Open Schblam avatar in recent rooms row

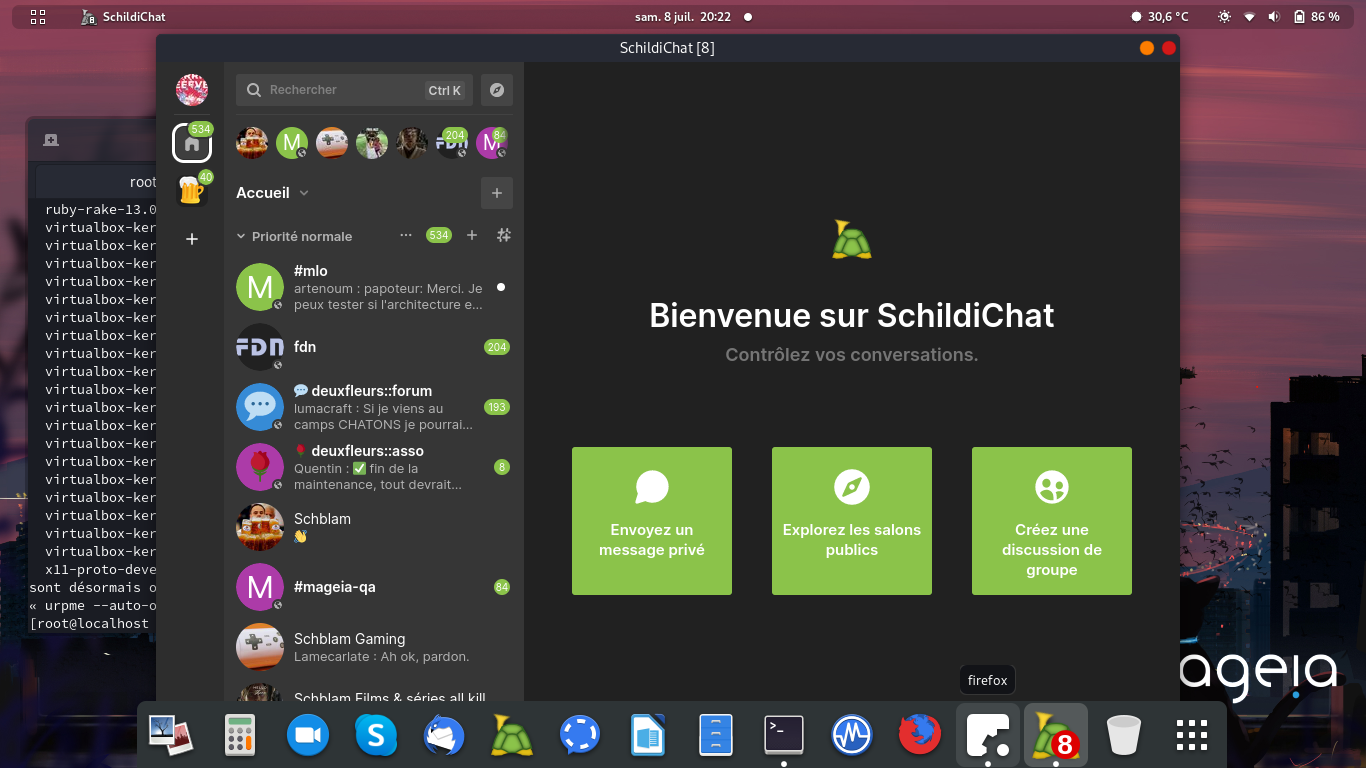tap(252, 143)
